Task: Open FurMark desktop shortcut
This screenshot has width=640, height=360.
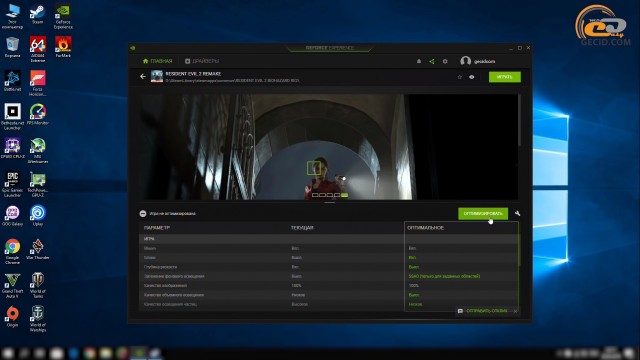Action: (x=63, y=47)
